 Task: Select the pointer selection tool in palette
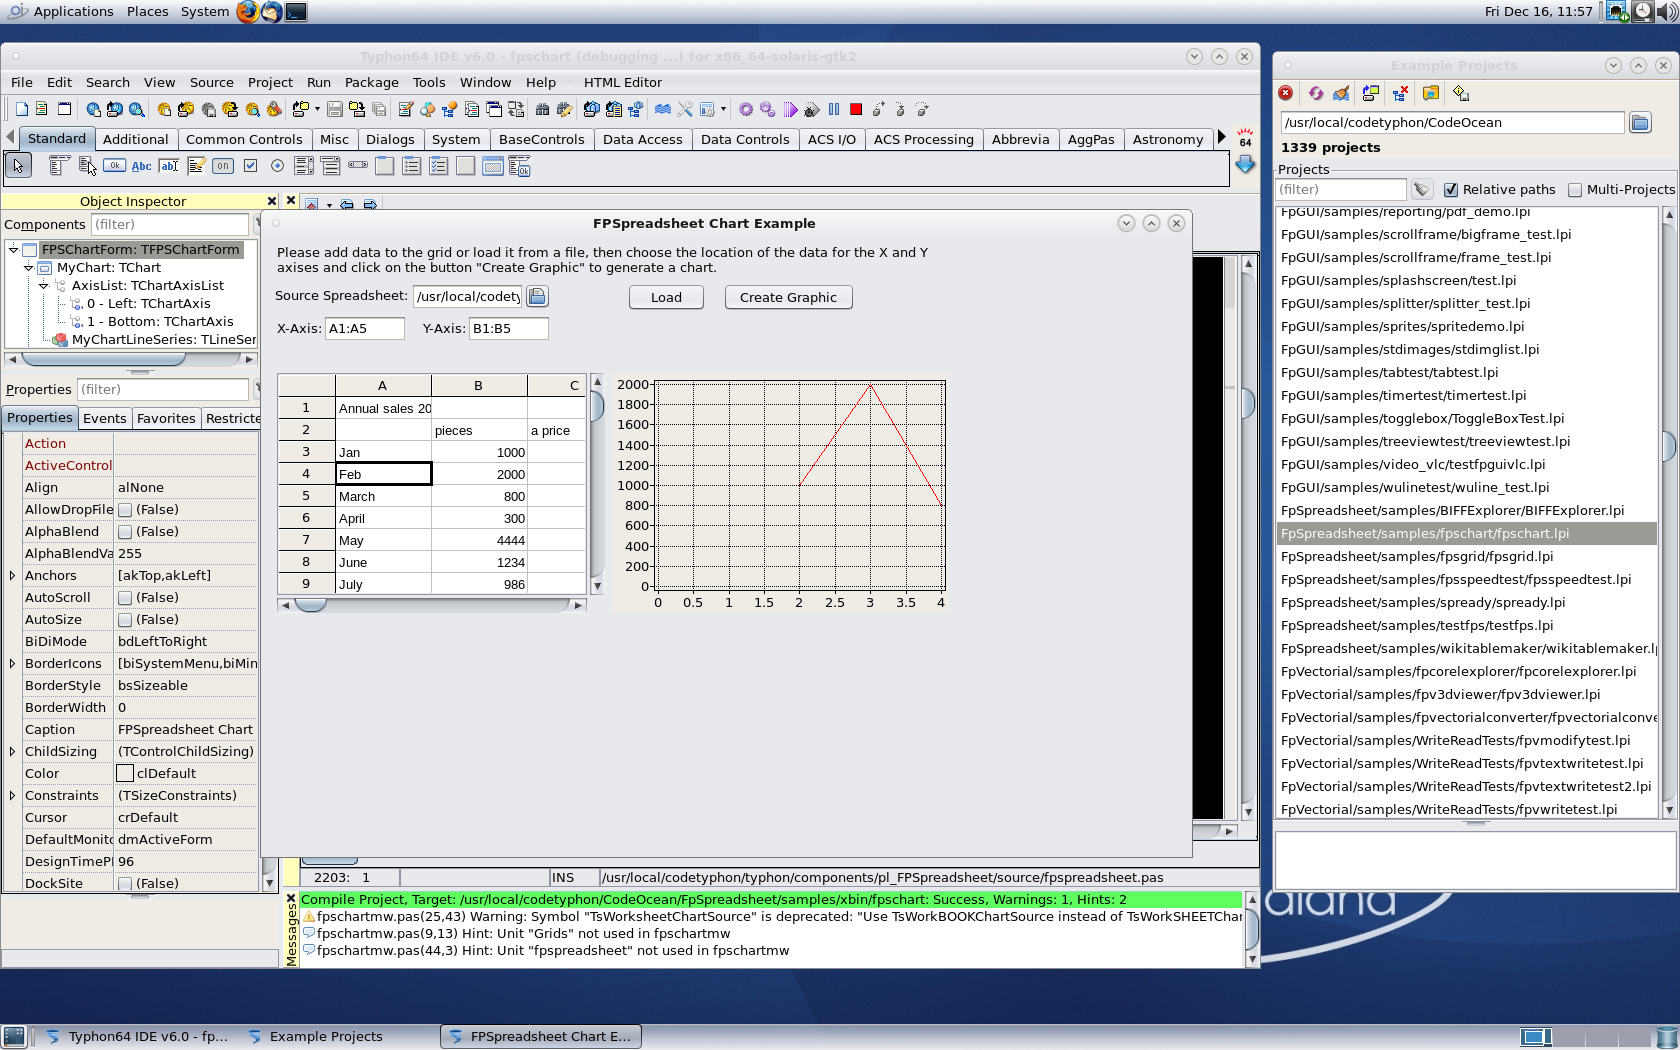18,166
